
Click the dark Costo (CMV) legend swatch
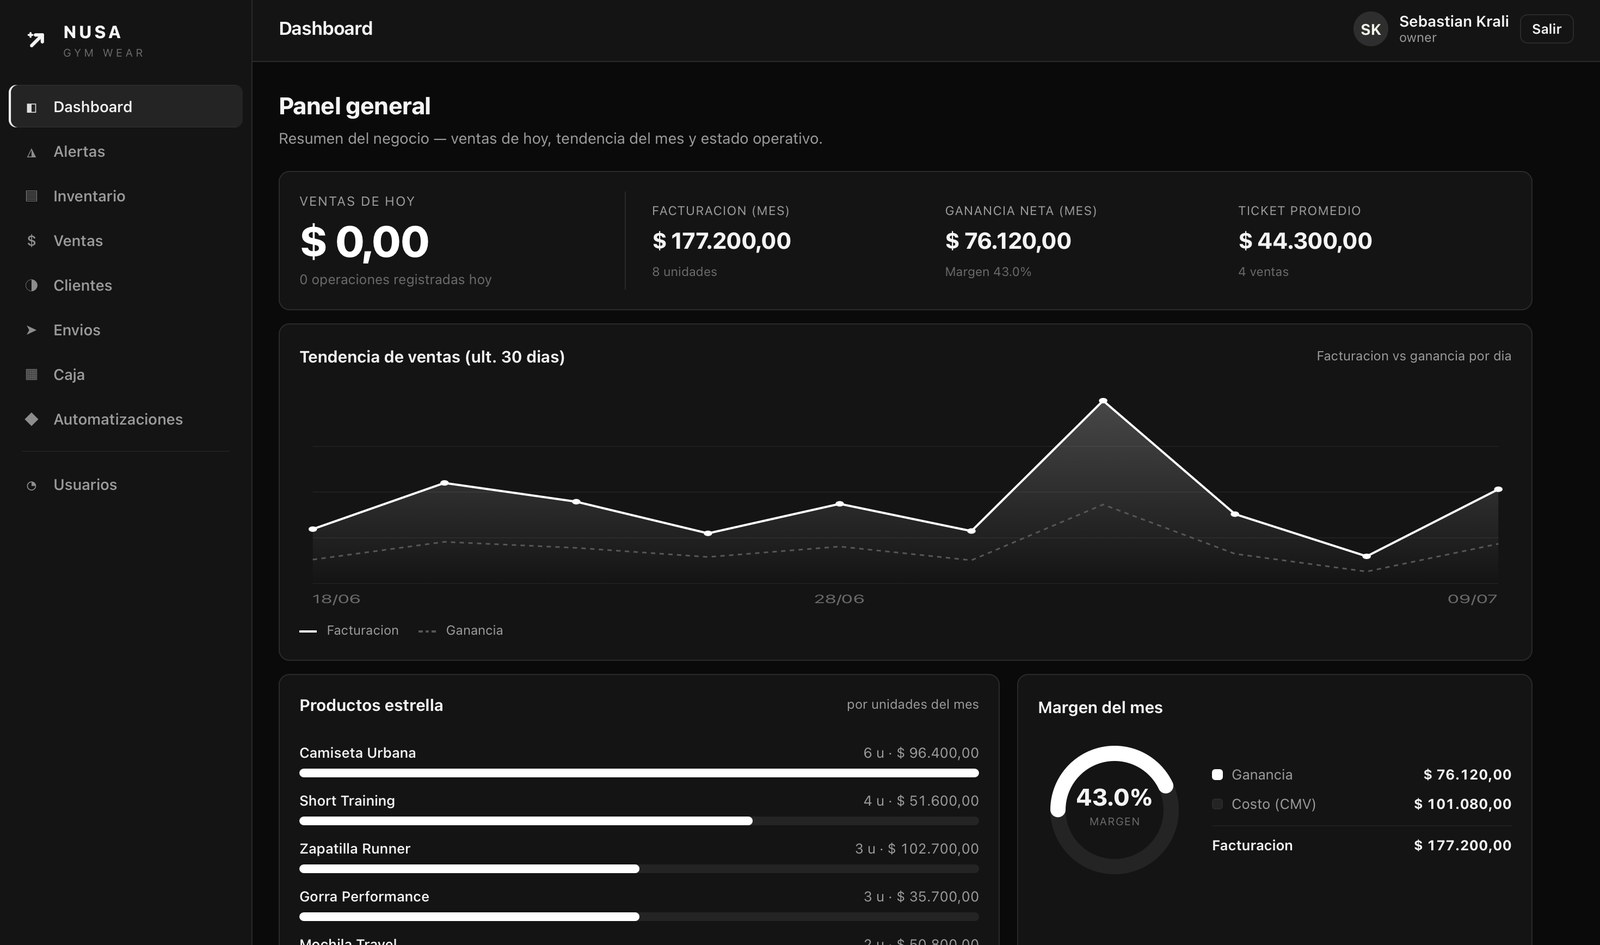(1217, 804)
